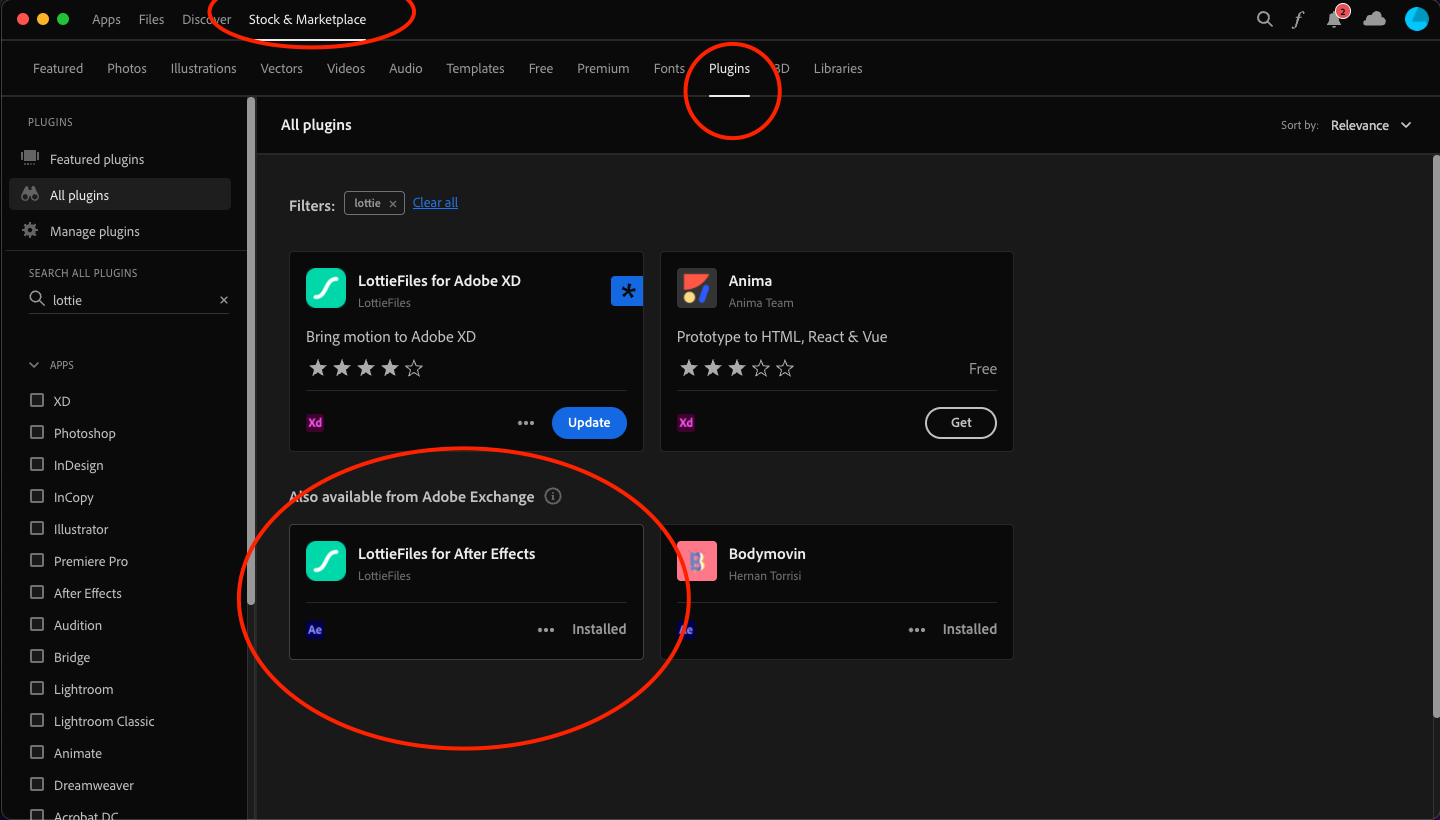Open the Premium category tab

(603, 68)
